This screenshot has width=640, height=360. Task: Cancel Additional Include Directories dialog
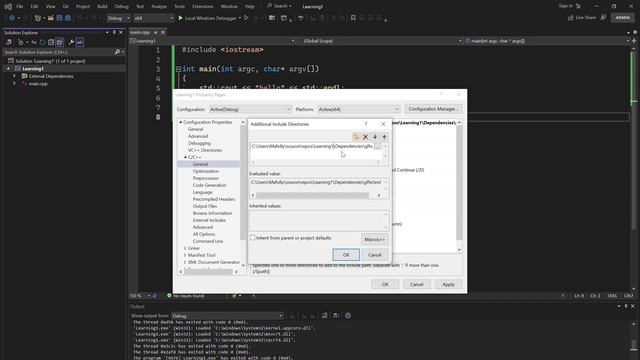pyautogui.click(x=374, y=255)
